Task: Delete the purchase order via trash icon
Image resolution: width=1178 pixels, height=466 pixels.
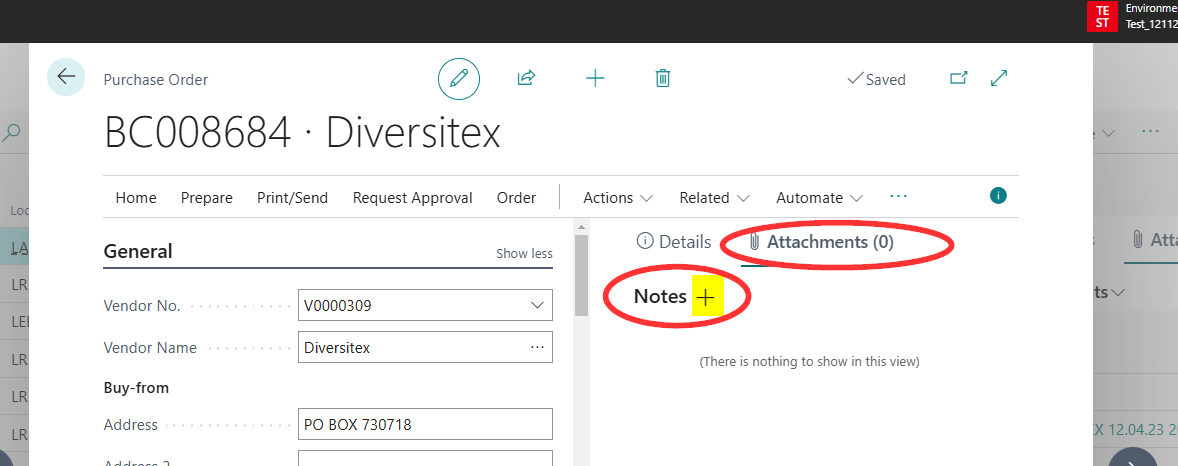Action: coord(663,78)
